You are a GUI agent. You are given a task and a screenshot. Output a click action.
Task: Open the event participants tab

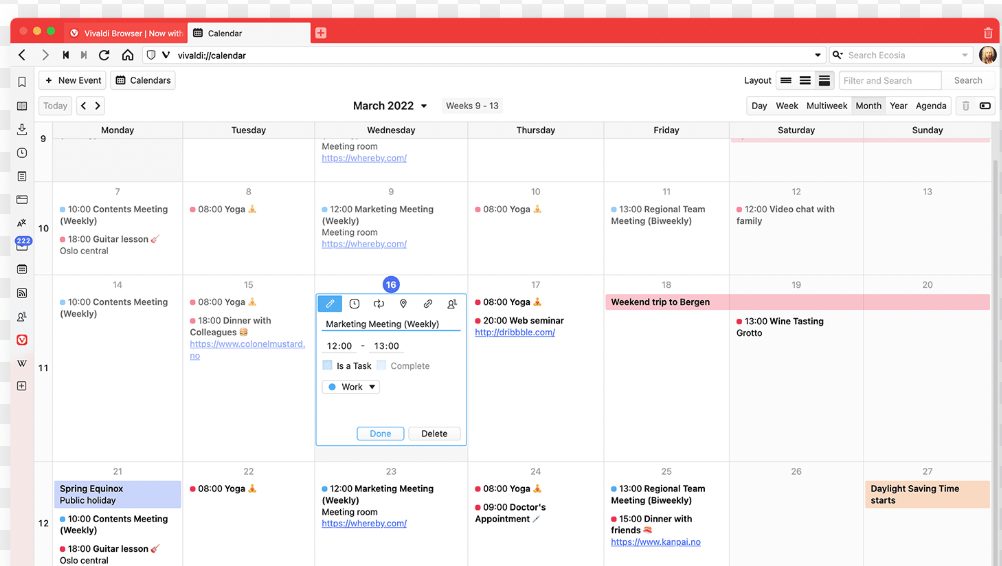click(x=452, y=304)
